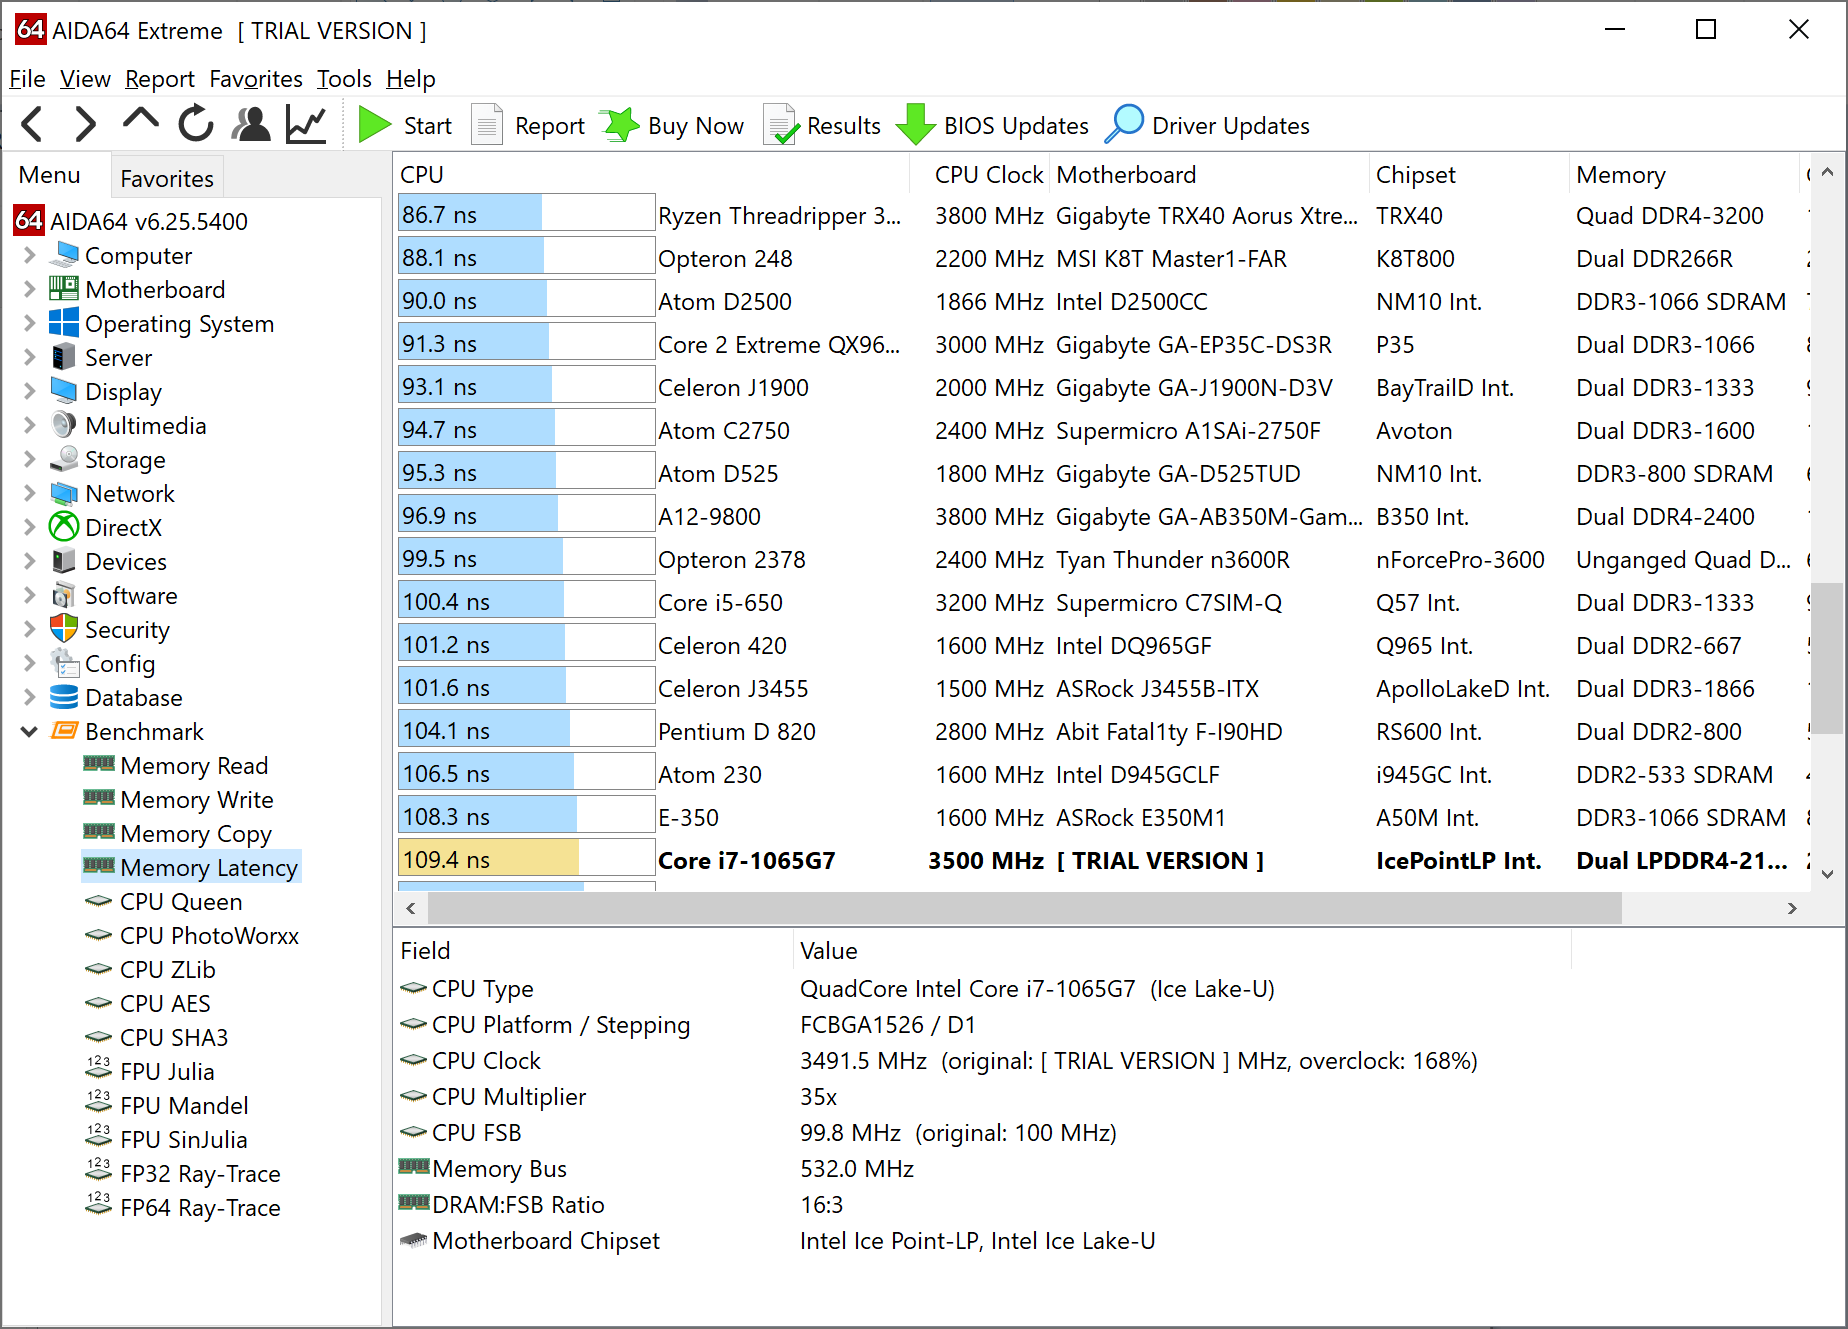Expand the Computer tree node

[29, 256]
